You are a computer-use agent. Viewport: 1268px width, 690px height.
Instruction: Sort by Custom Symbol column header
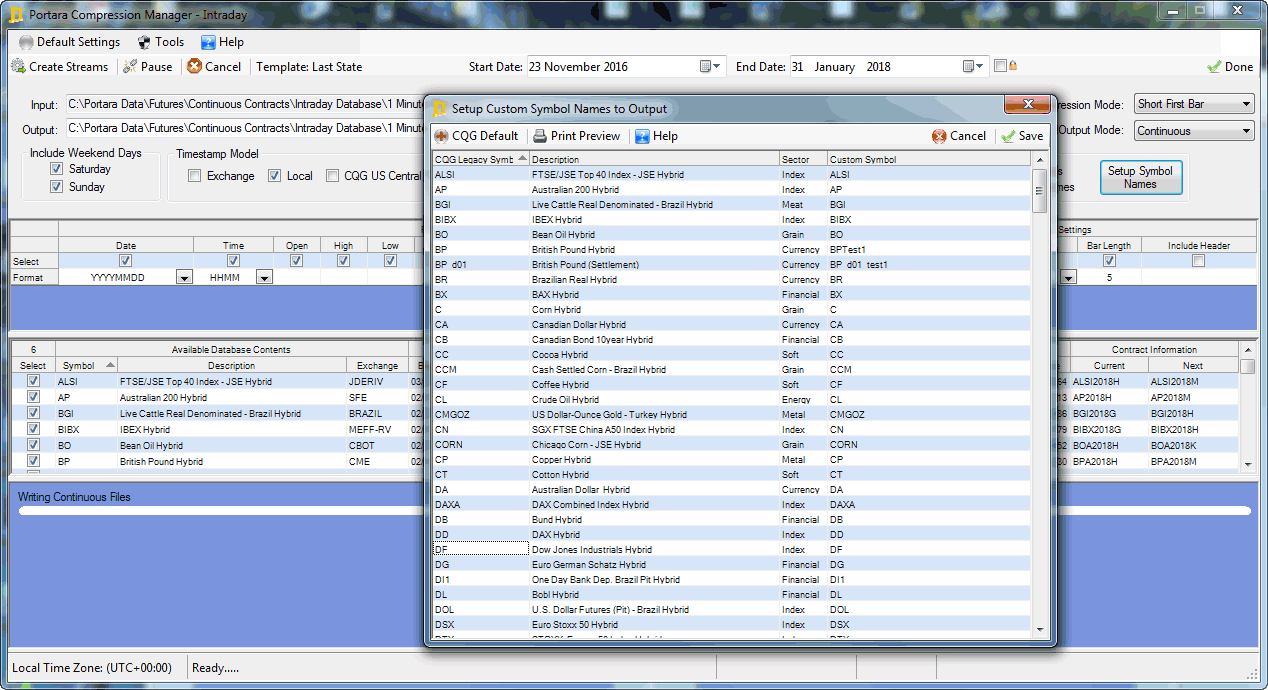tap(929, 159)
